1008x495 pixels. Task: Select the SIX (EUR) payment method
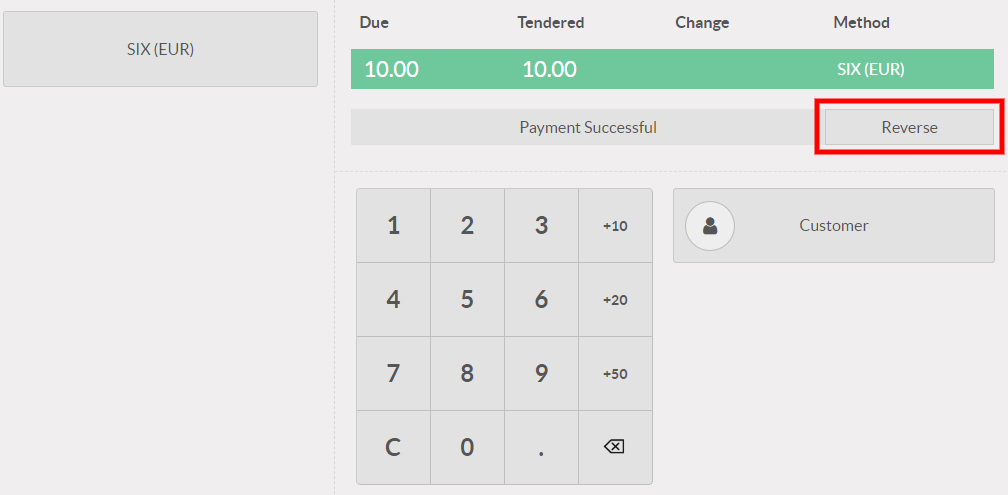(160, 49)
